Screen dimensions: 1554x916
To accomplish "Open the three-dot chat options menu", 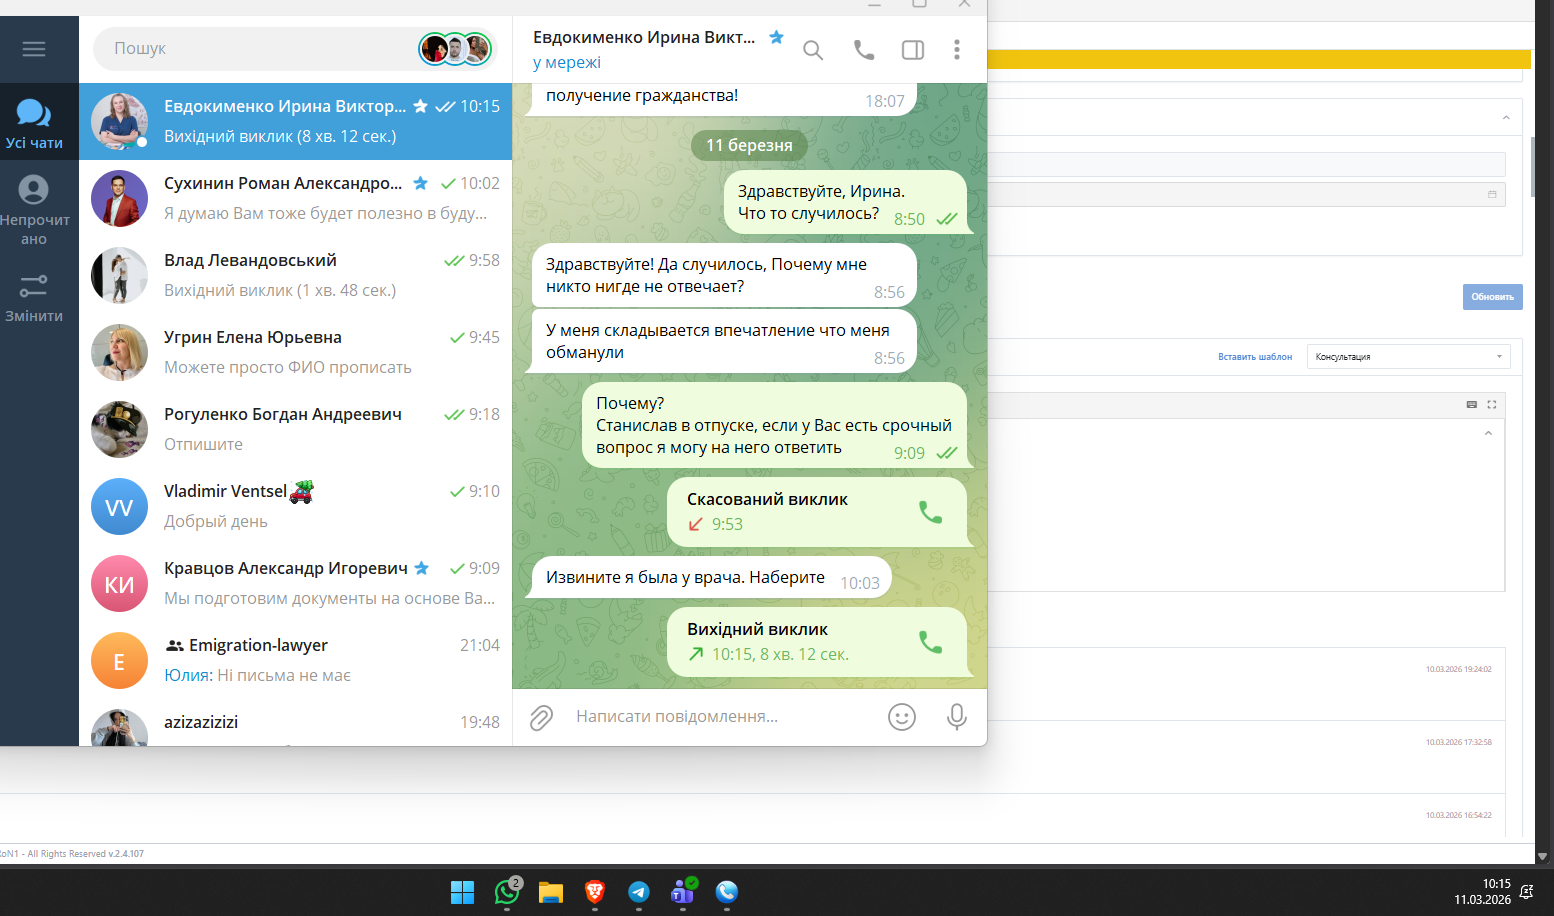I will pos(957,50).
